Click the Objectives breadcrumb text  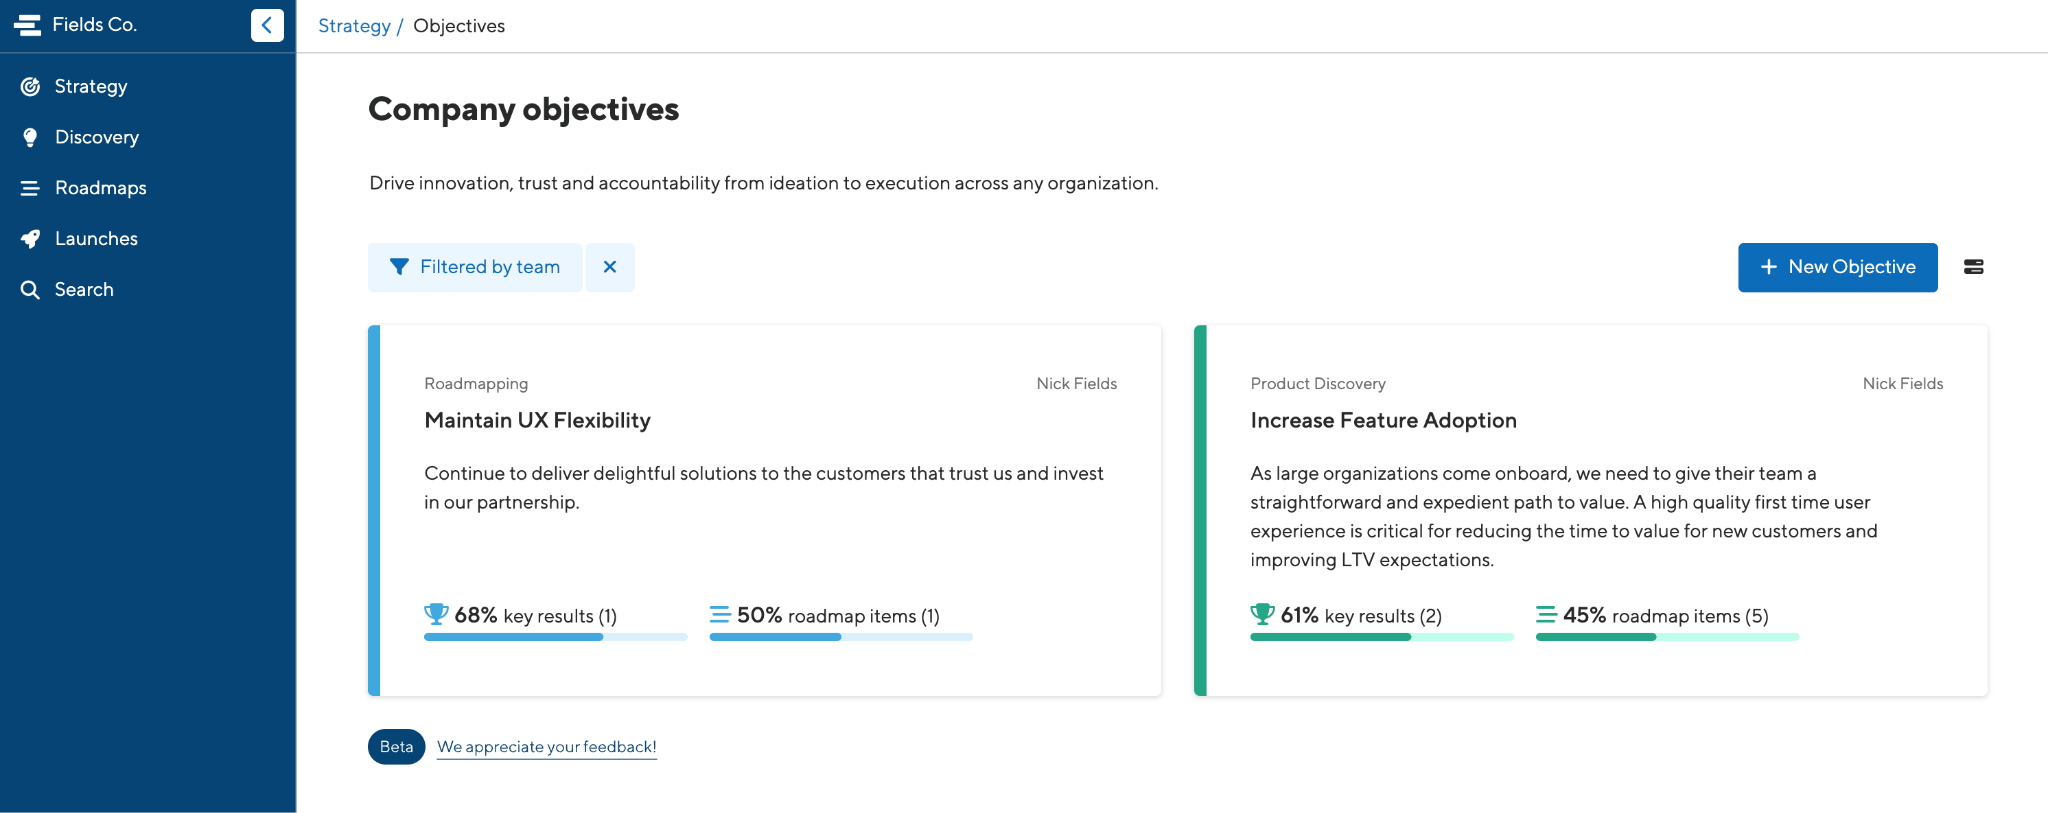[459, 26]
